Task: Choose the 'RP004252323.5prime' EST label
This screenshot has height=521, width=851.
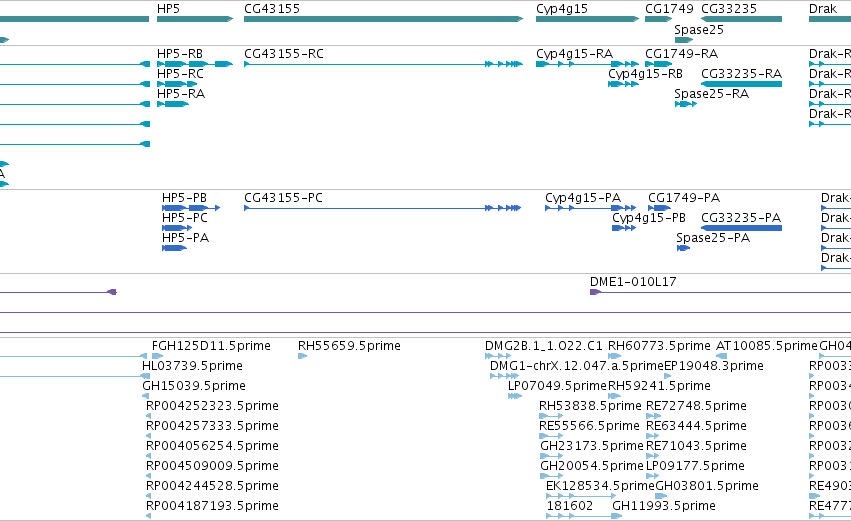Action: click(212, 406)
